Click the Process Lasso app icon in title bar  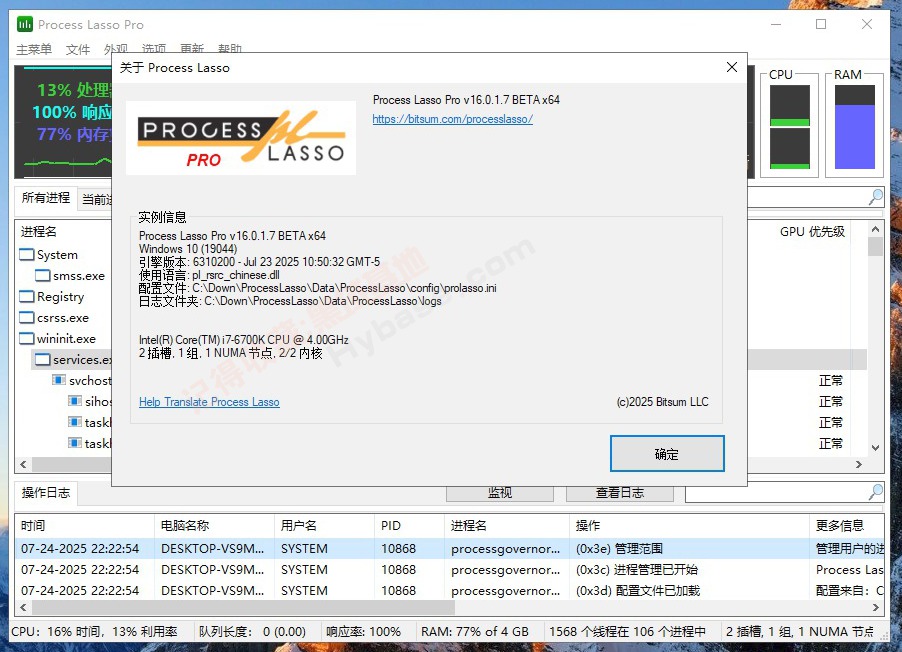point(25,24)
